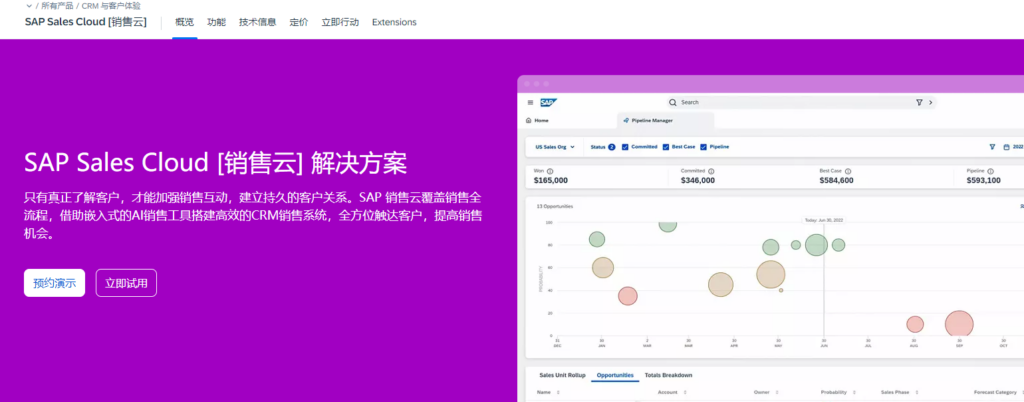
Task: Click the Best Case amount $584,600
Action: click(837, 181)
